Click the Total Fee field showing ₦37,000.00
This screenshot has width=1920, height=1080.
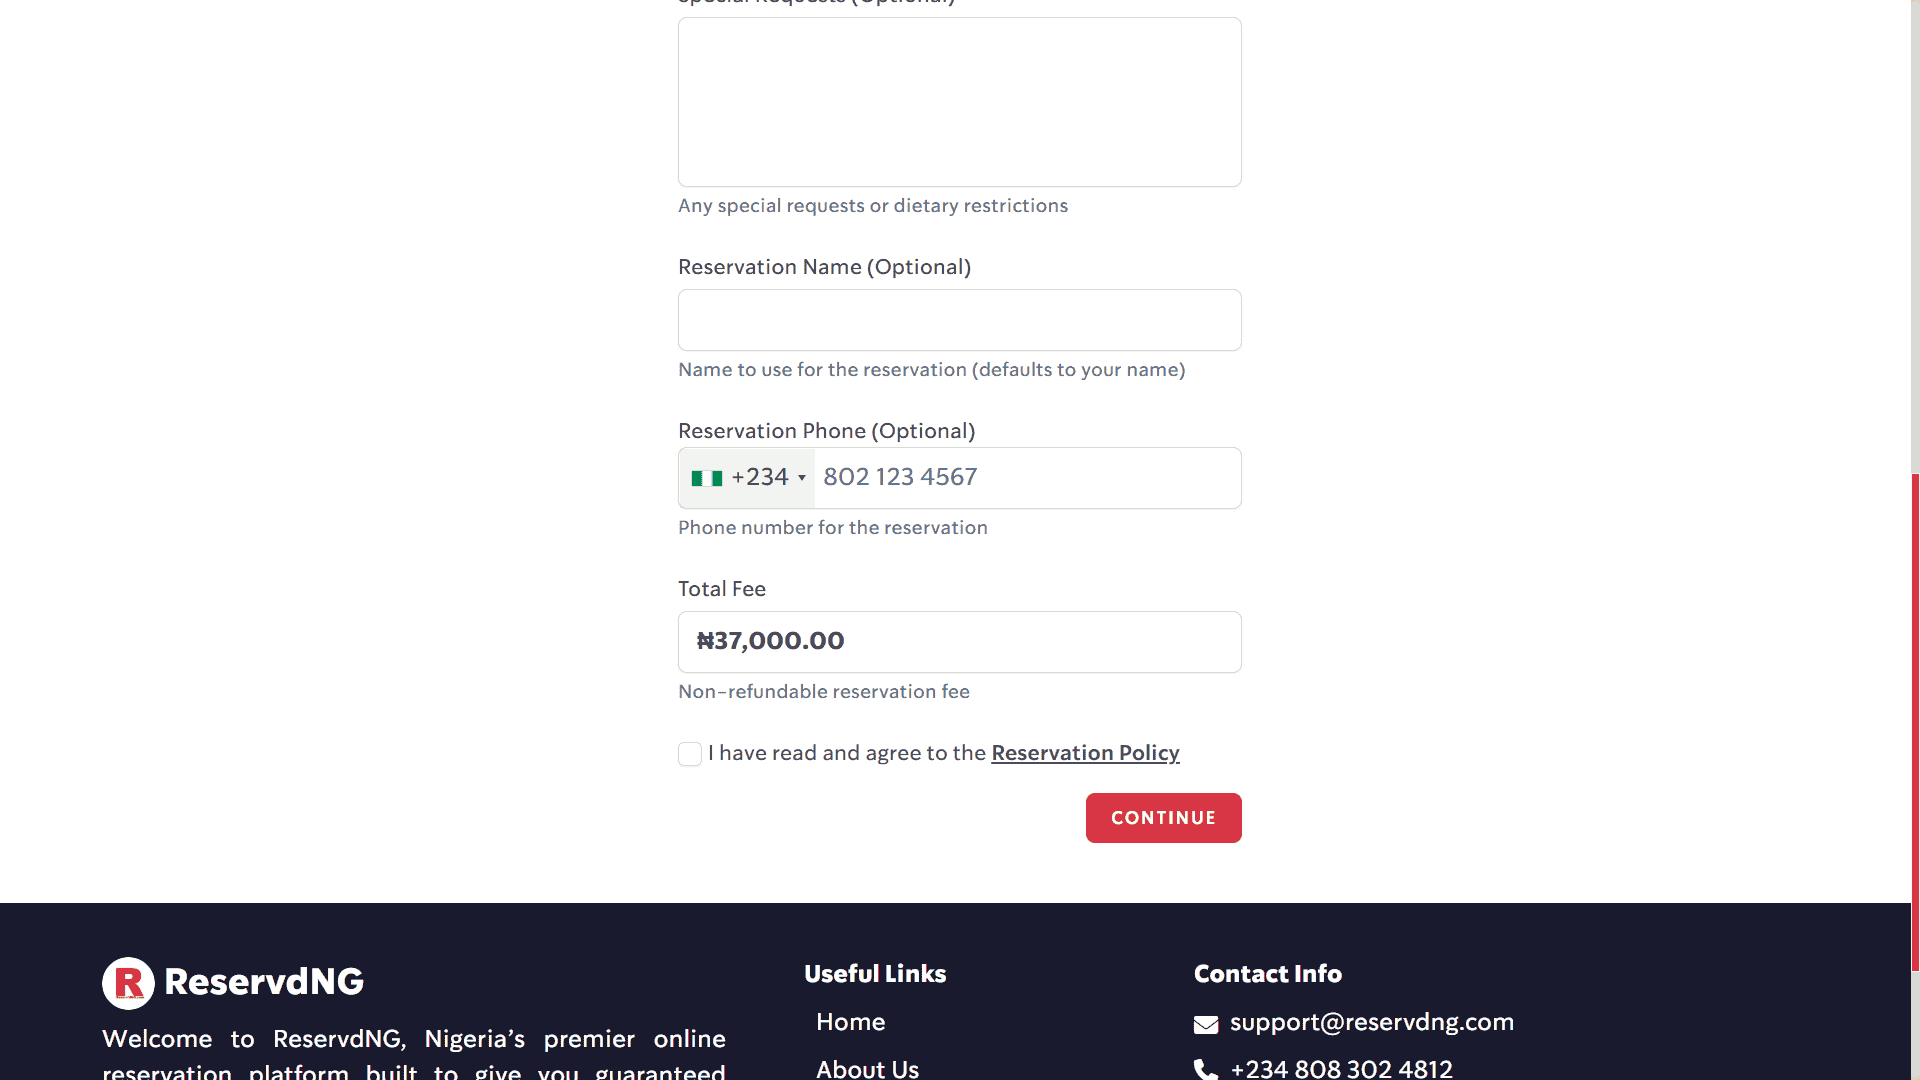click(959, 642)
